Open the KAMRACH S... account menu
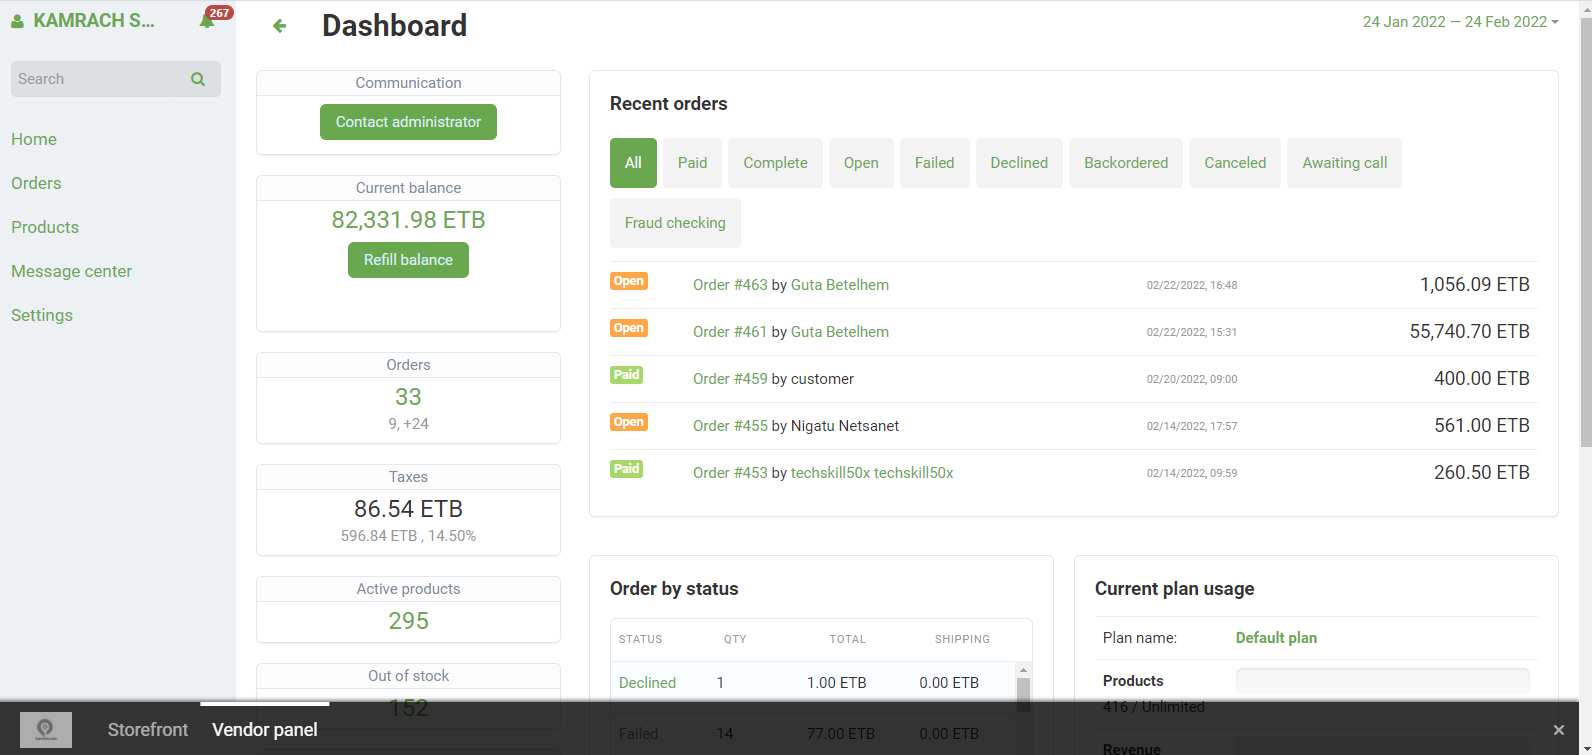 click(94, 20)
